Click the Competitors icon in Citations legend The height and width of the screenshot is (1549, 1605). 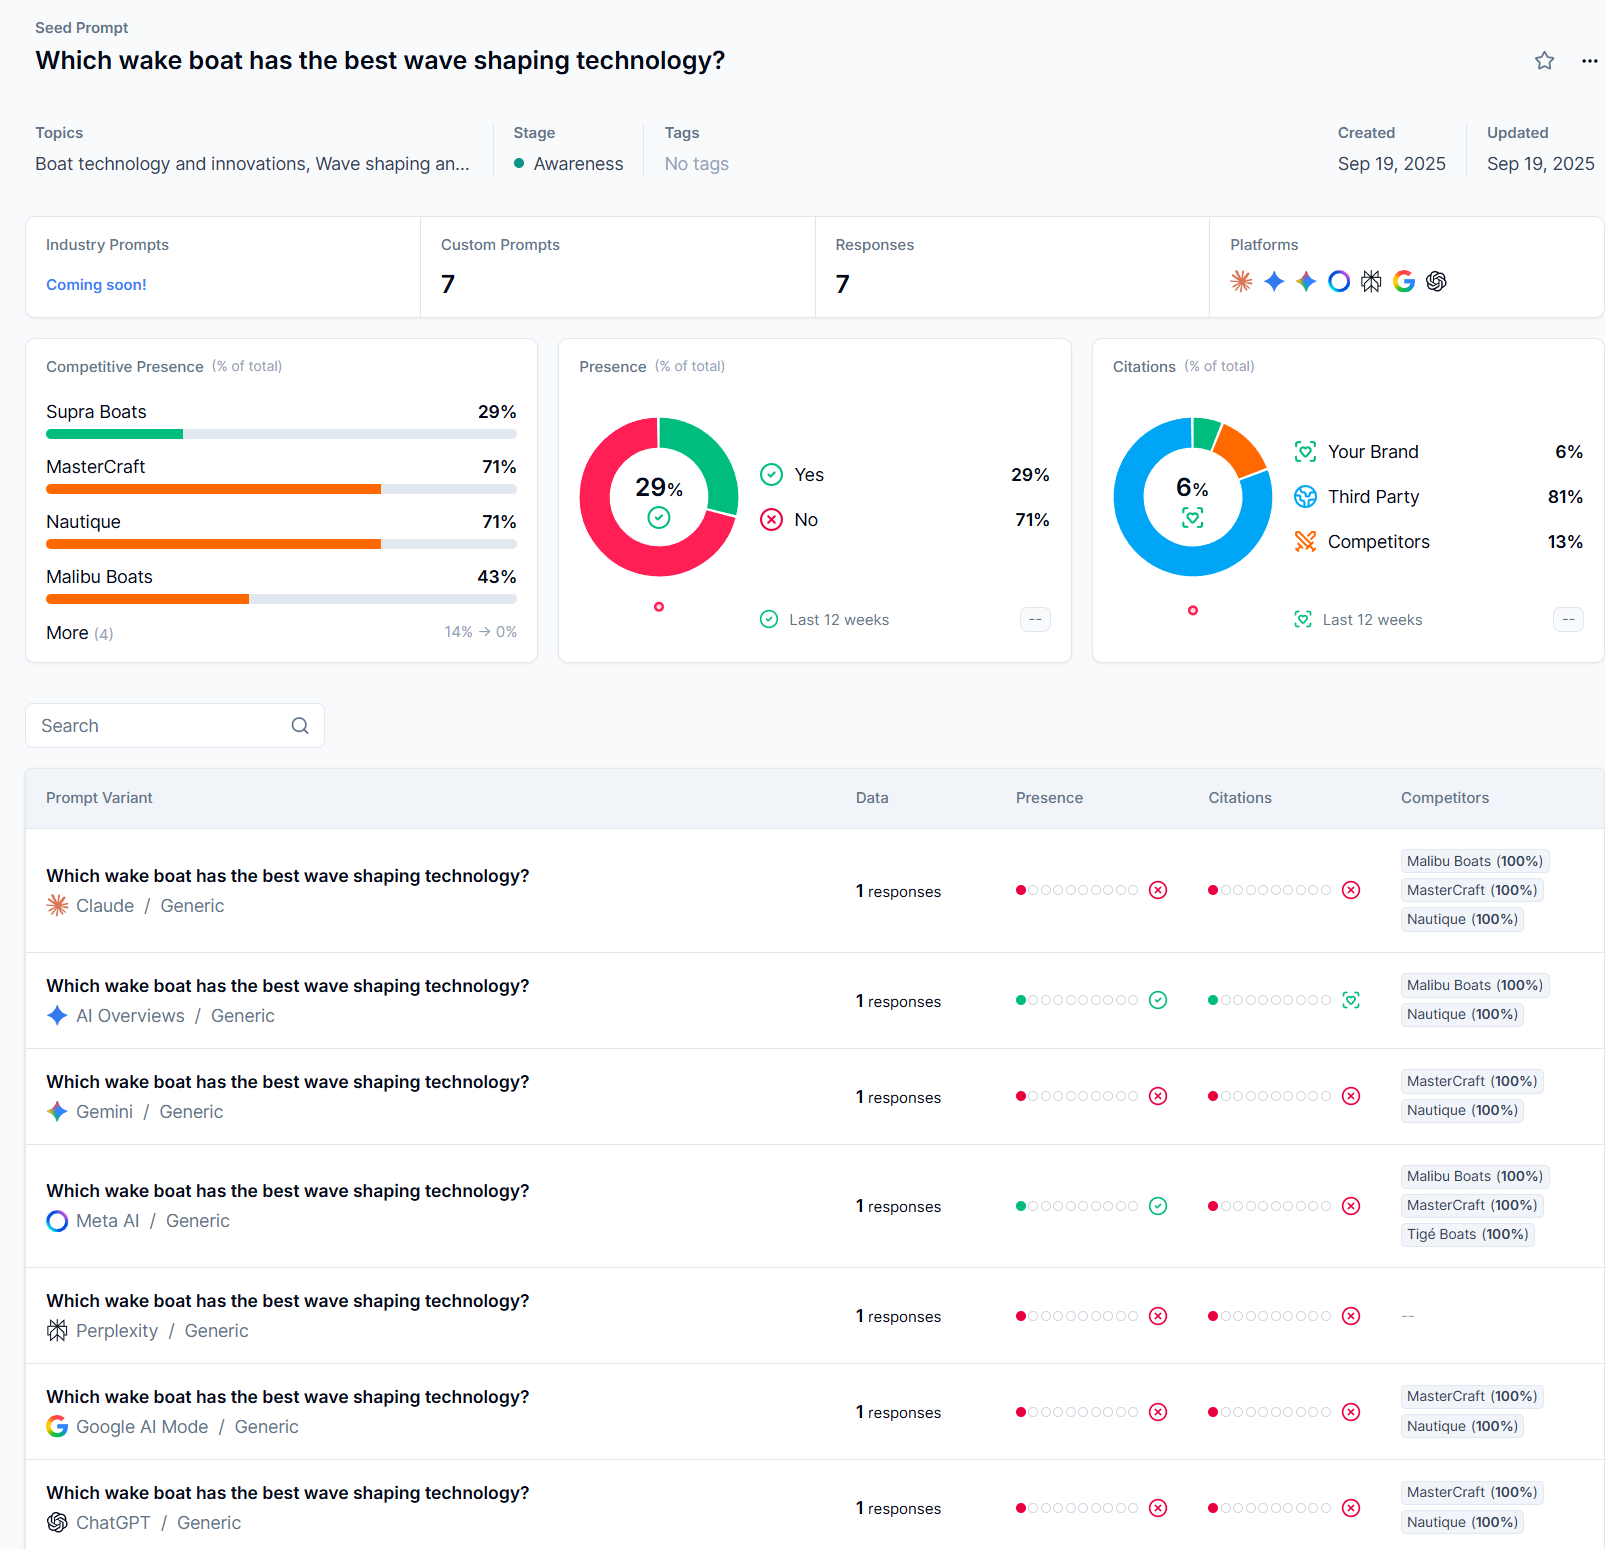coord(1305,541)
